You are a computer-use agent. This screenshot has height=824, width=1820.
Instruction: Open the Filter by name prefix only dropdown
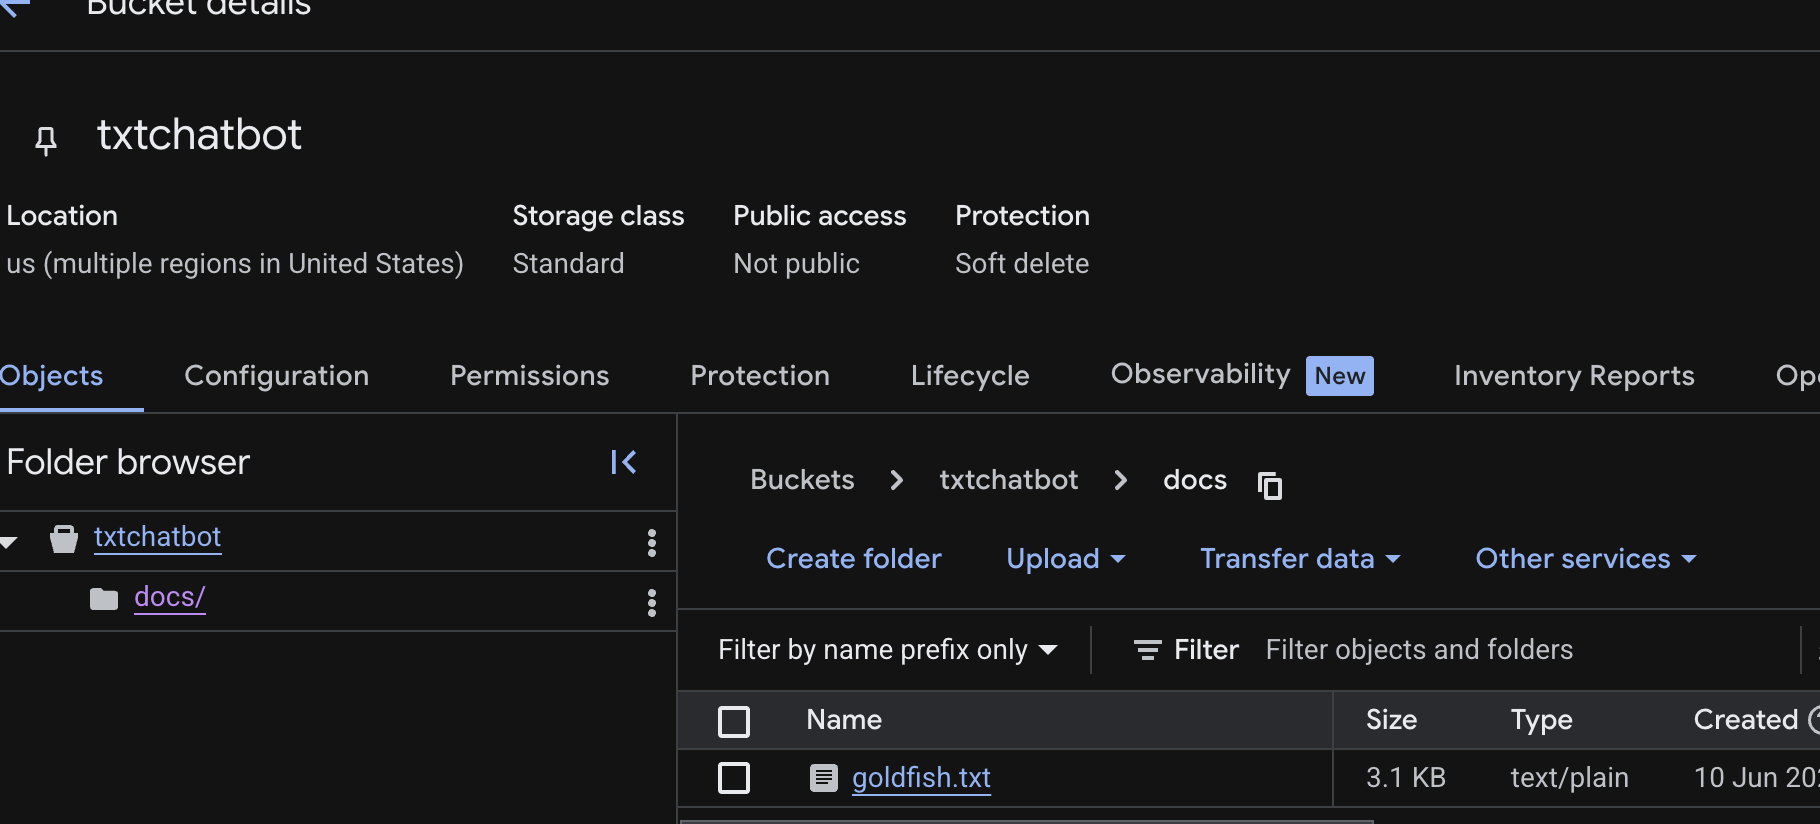pos(886,649)
